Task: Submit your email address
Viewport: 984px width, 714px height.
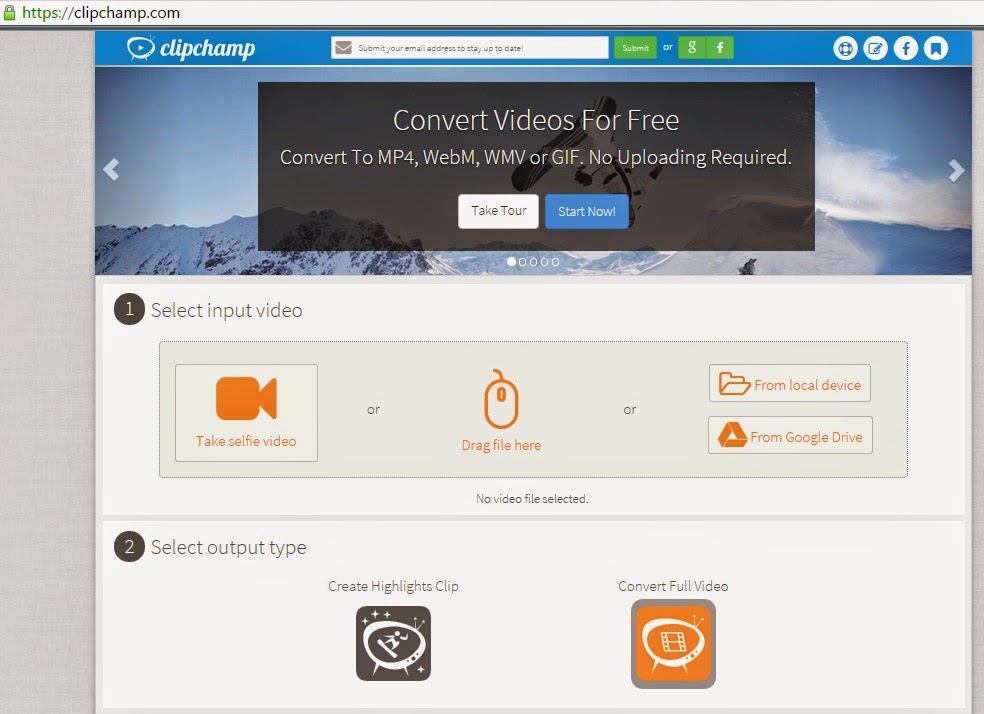Action: (635, 47)
